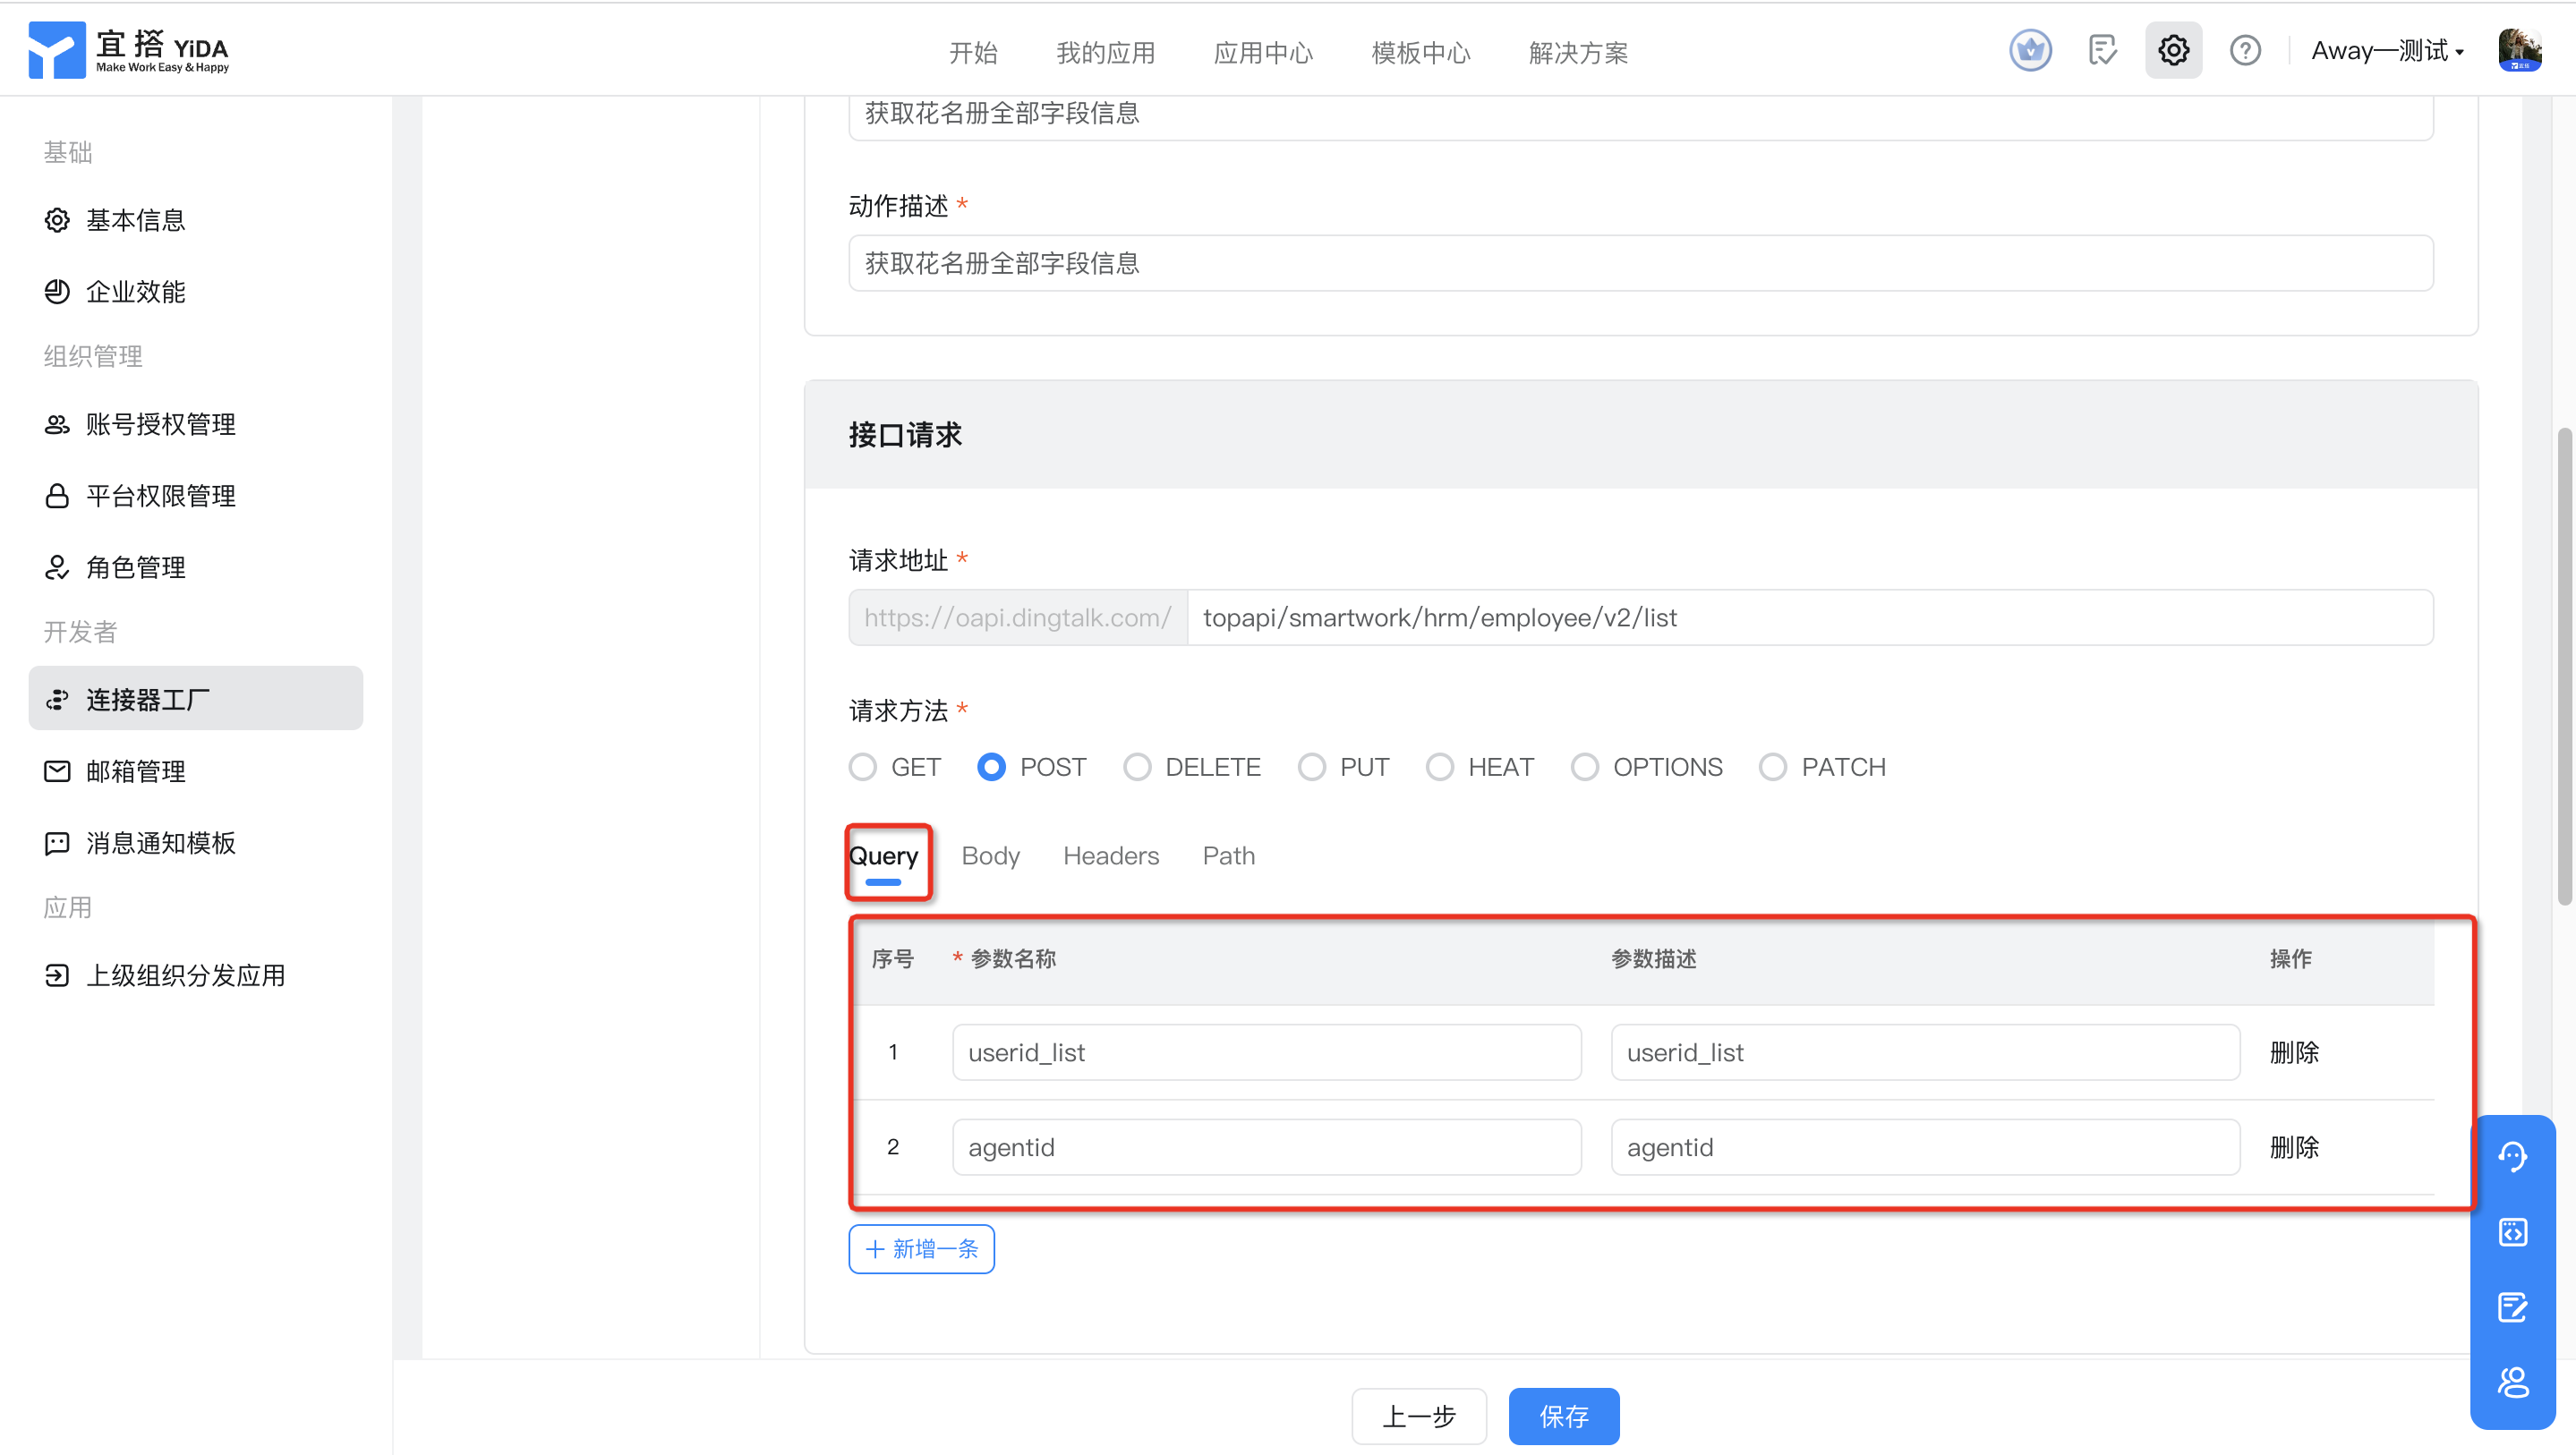Viewport: 2576px width, 1455px height.
Task: Click the agentid parameter name field
Action: tap(1266, 1148)
